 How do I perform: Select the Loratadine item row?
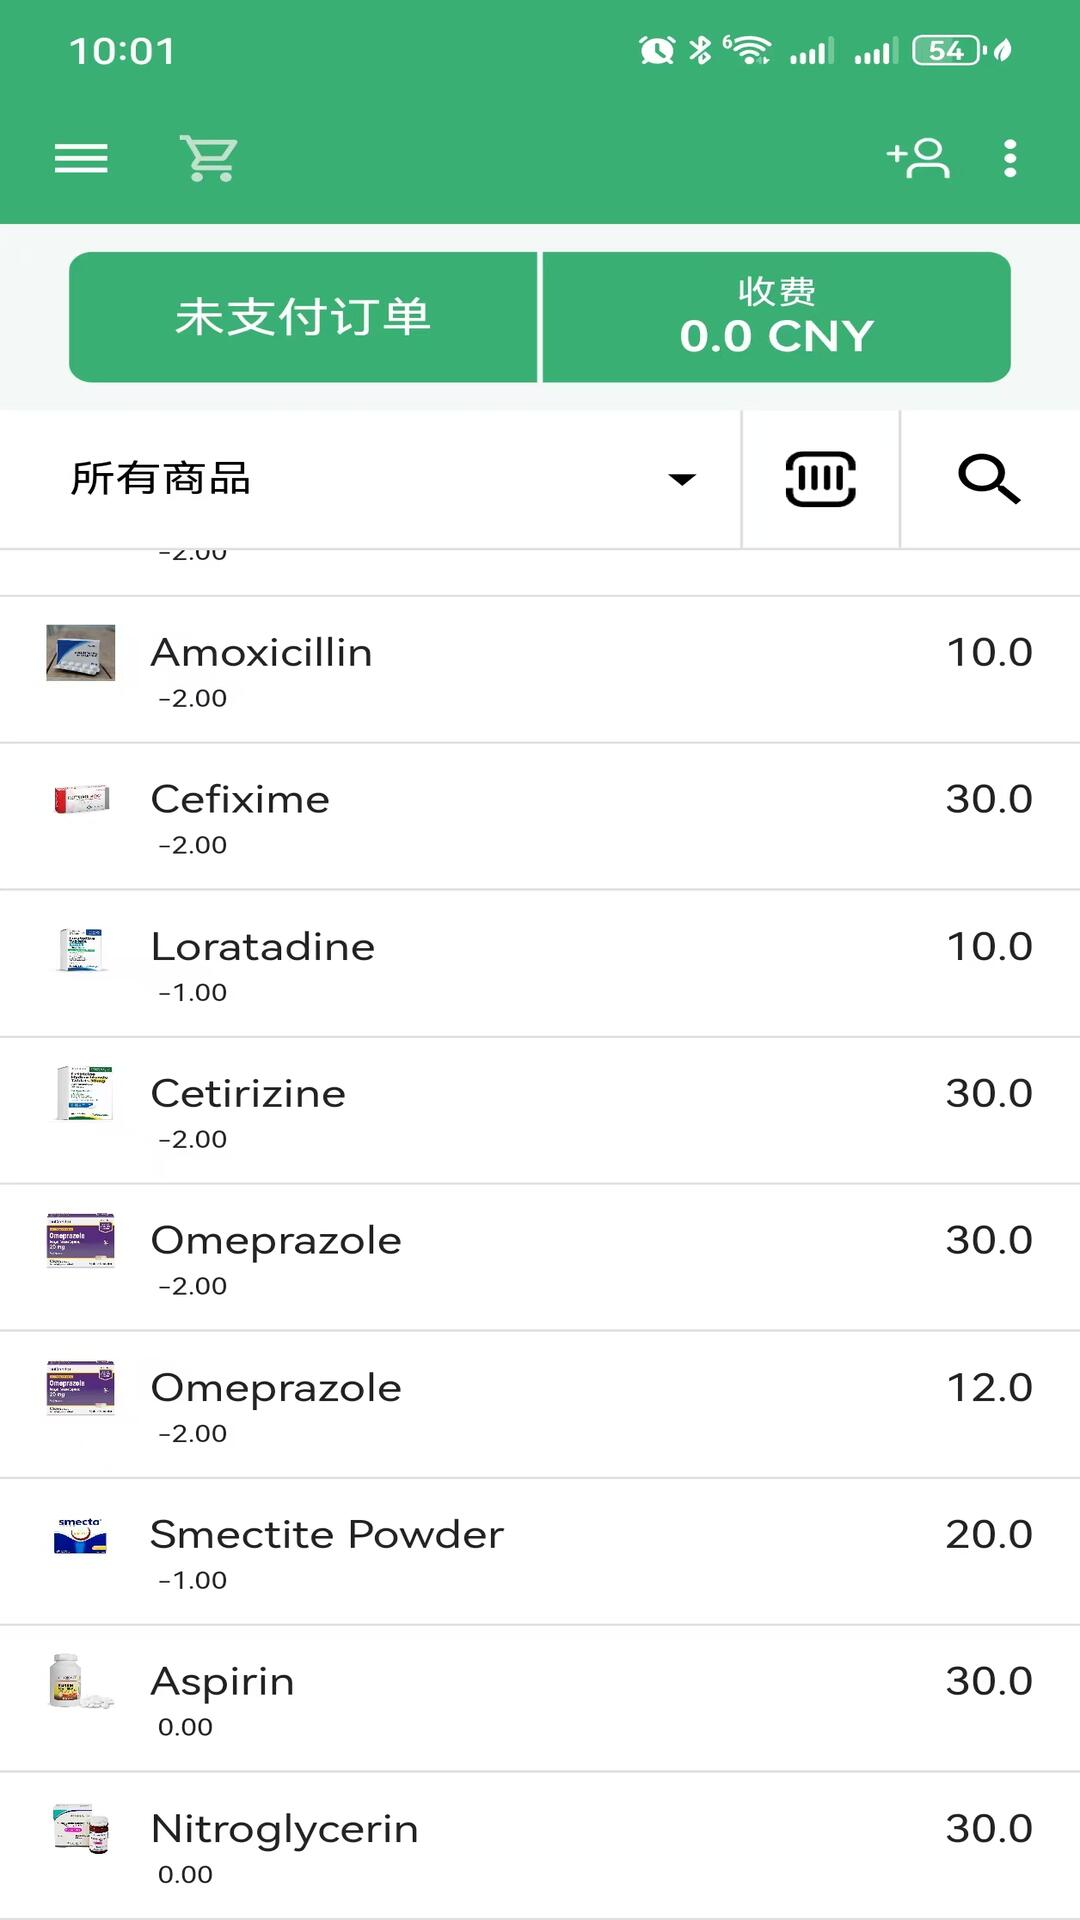tap(540, 963)
